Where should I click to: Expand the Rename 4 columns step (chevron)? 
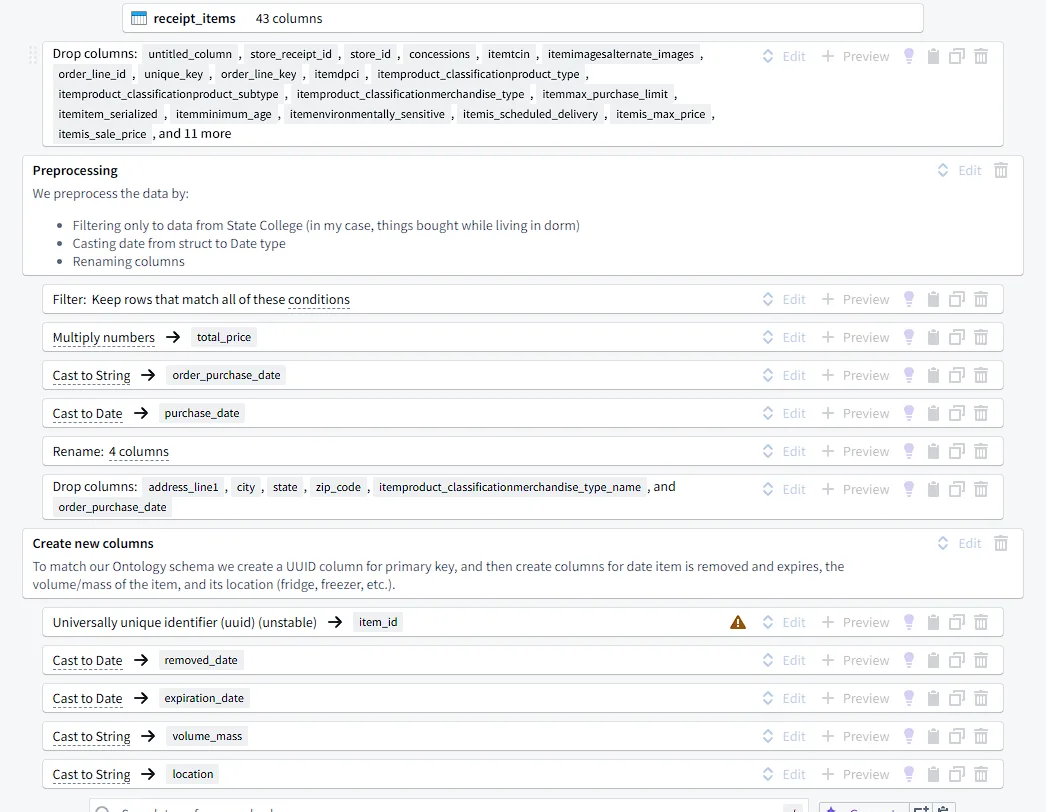point(768,451)
